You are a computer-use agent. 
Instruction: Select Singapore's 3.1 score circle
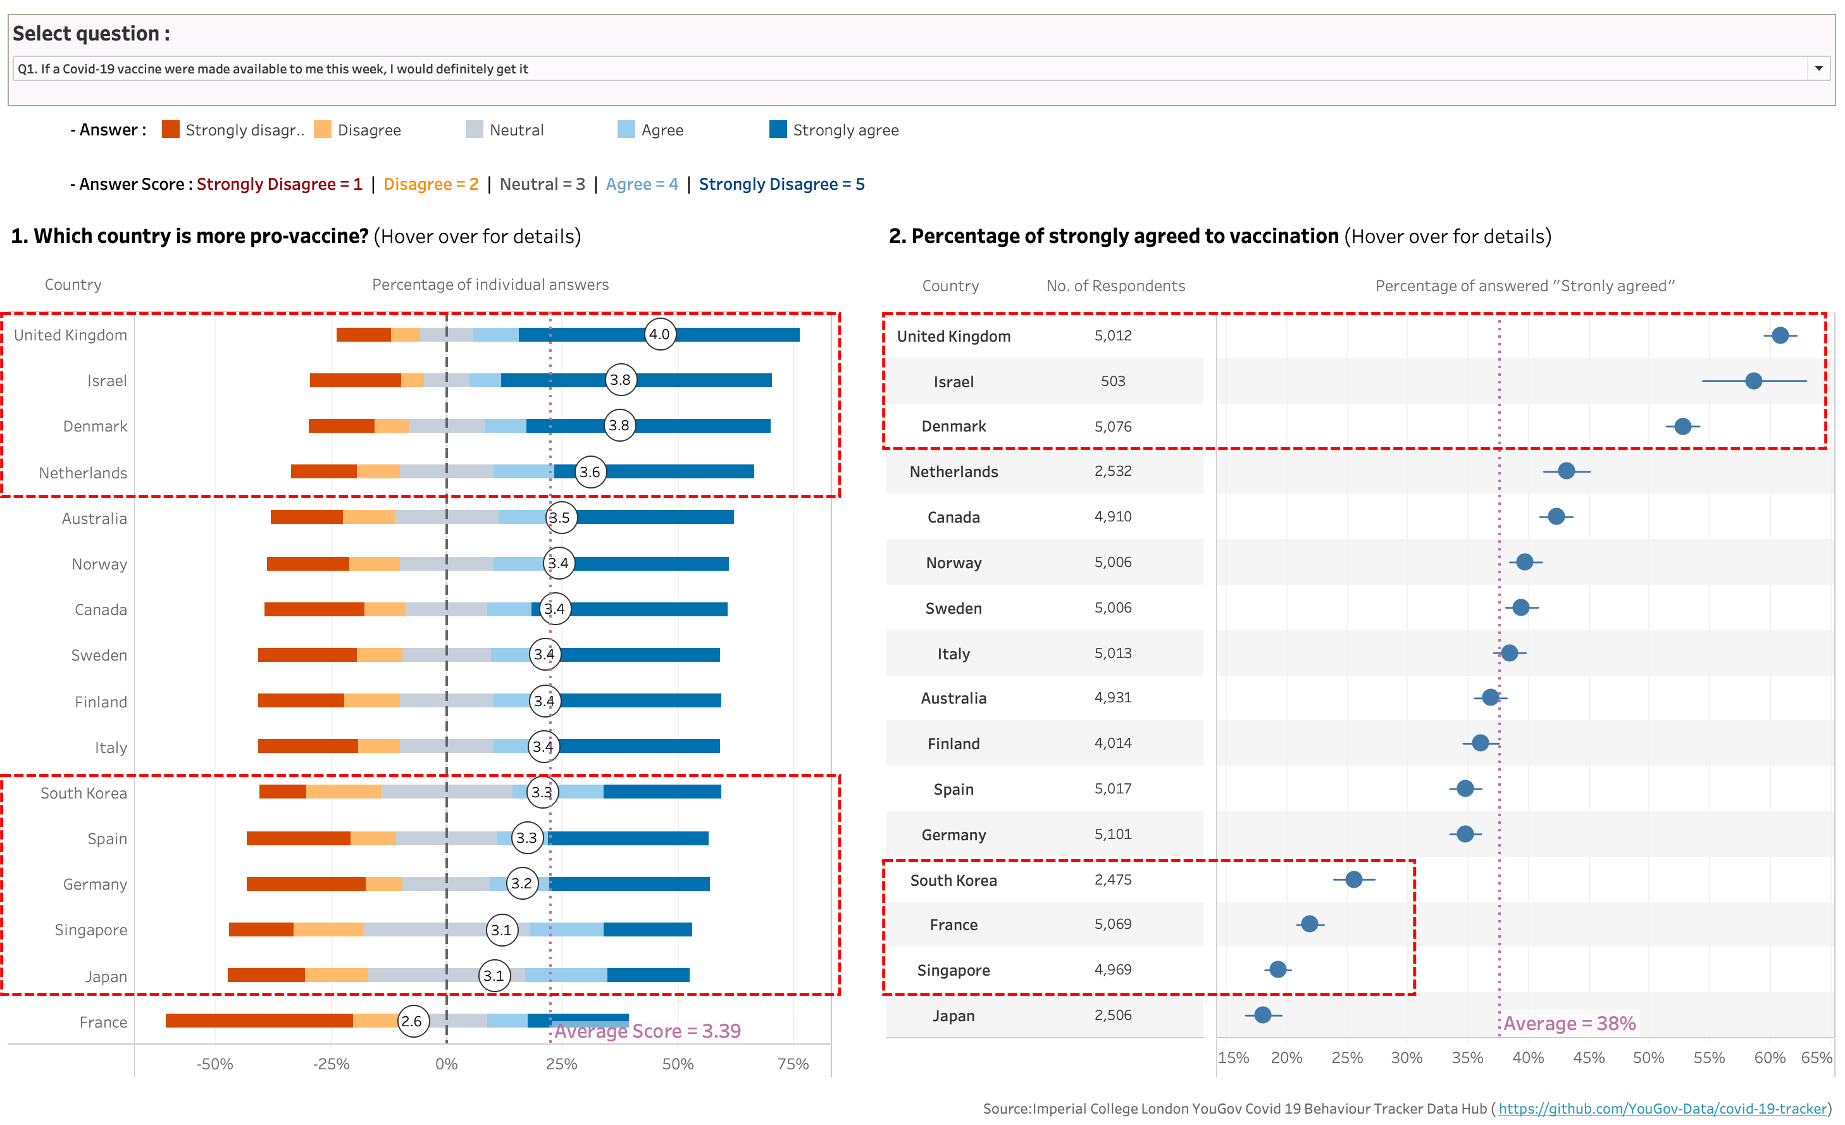(x=501, y=930)
